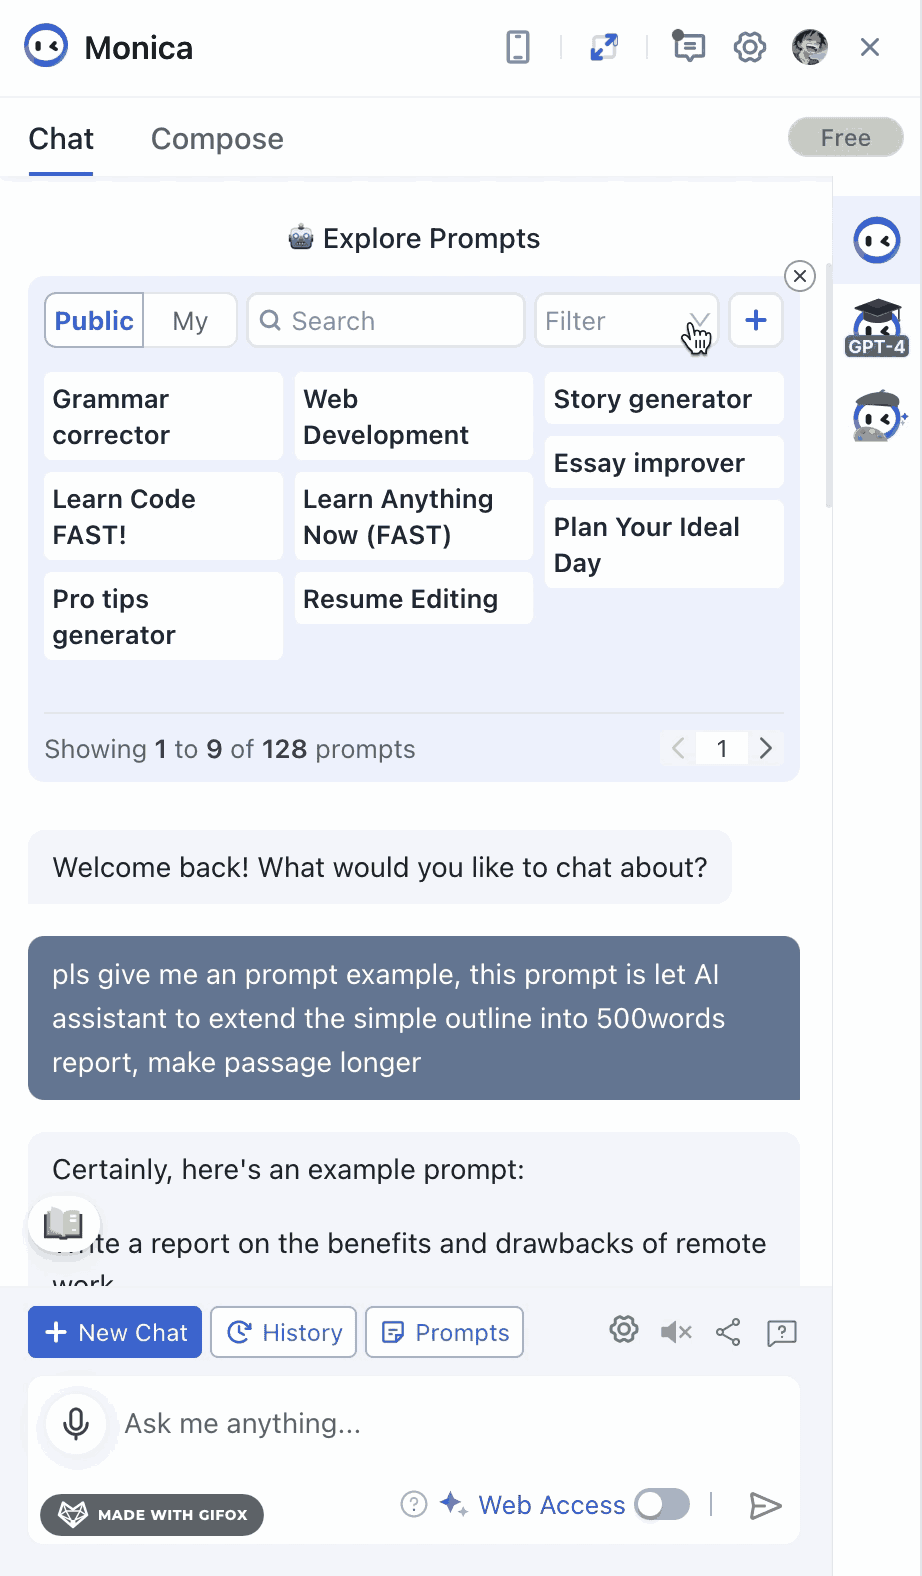Screen dimensions: 922x1576
Task: Start a New Chat
Action: [115, 1332]
